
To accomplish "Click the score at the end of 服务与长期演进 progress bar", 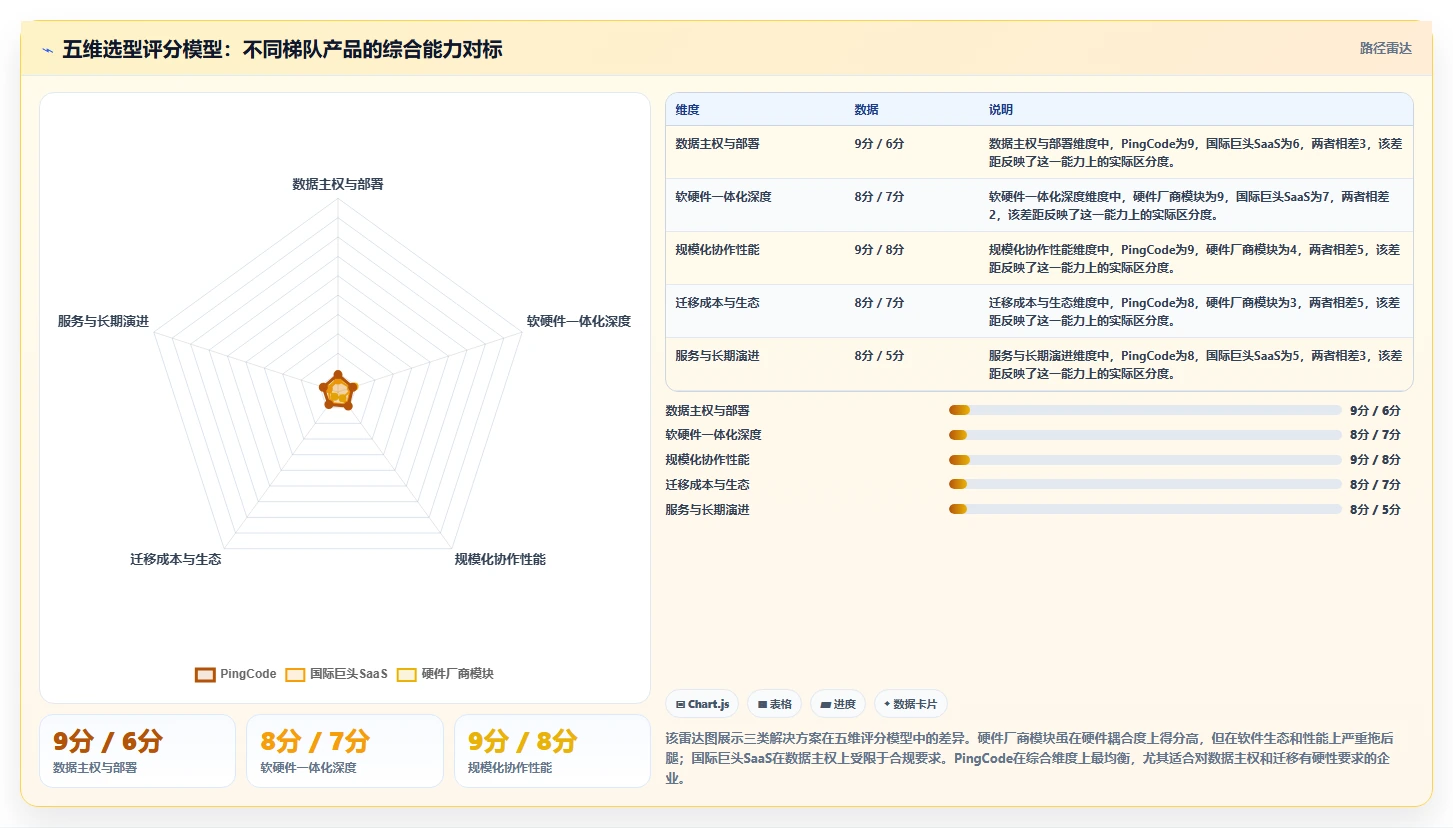I will click(1375, 509).
